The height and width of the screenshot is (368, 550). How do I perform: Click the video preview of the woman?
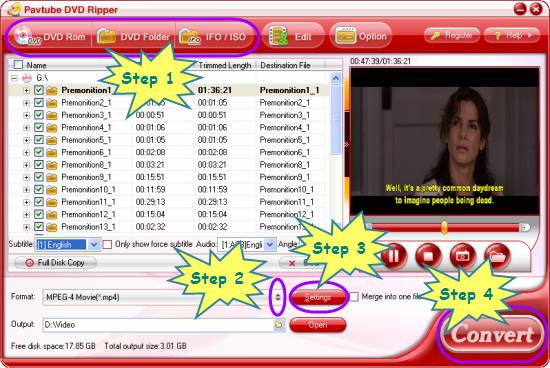(445, 141)
